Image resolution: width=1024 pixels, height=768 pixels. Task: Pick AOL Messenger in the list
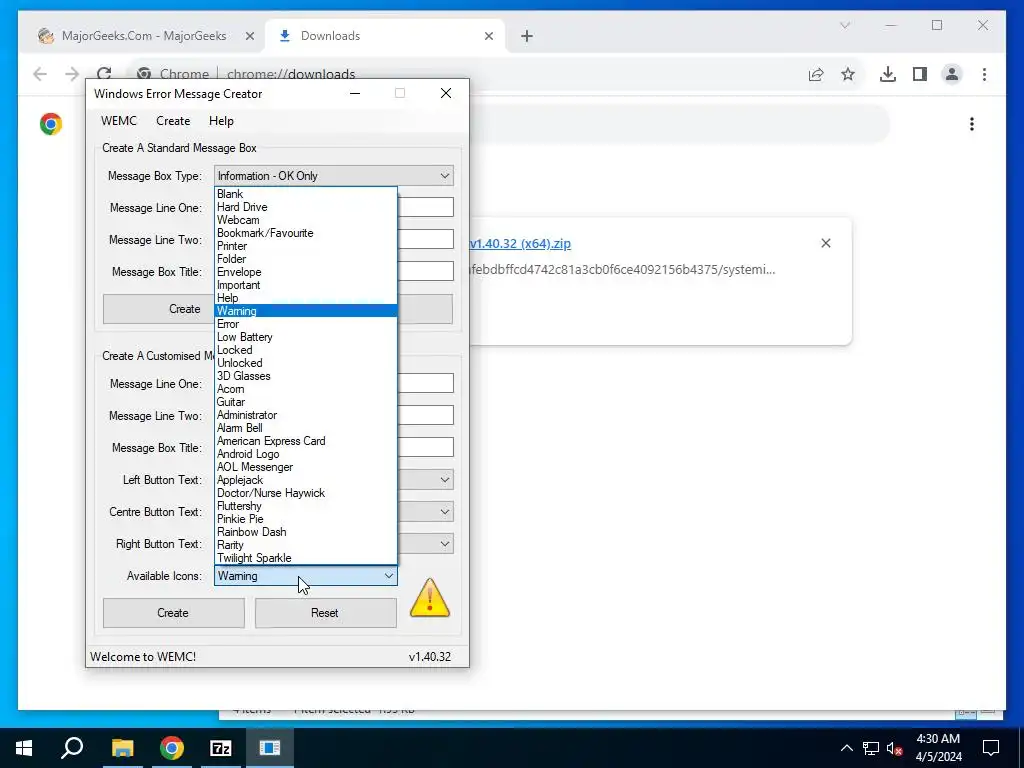coord(306,467)
